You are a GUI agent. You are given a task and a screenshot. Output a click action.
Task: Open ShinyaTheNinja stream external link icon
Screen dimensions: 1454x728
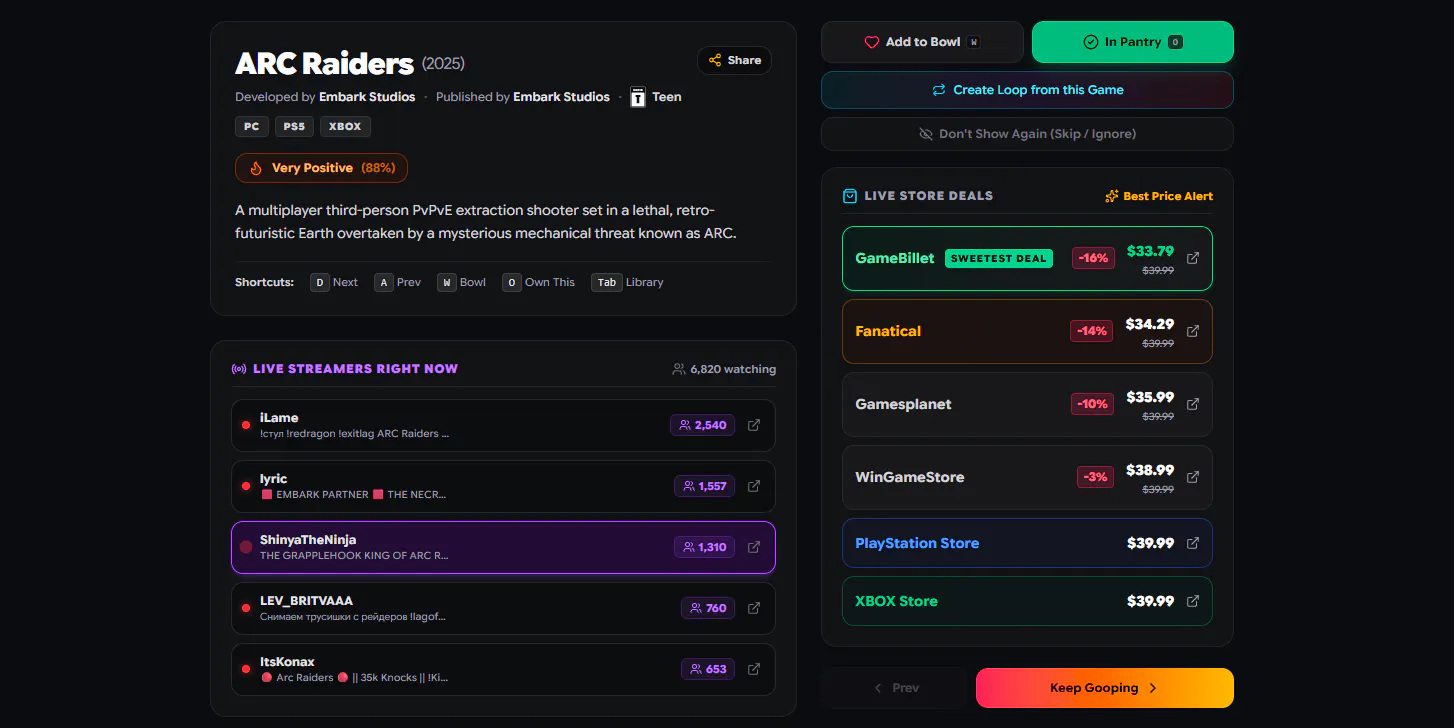click(754, 547)
